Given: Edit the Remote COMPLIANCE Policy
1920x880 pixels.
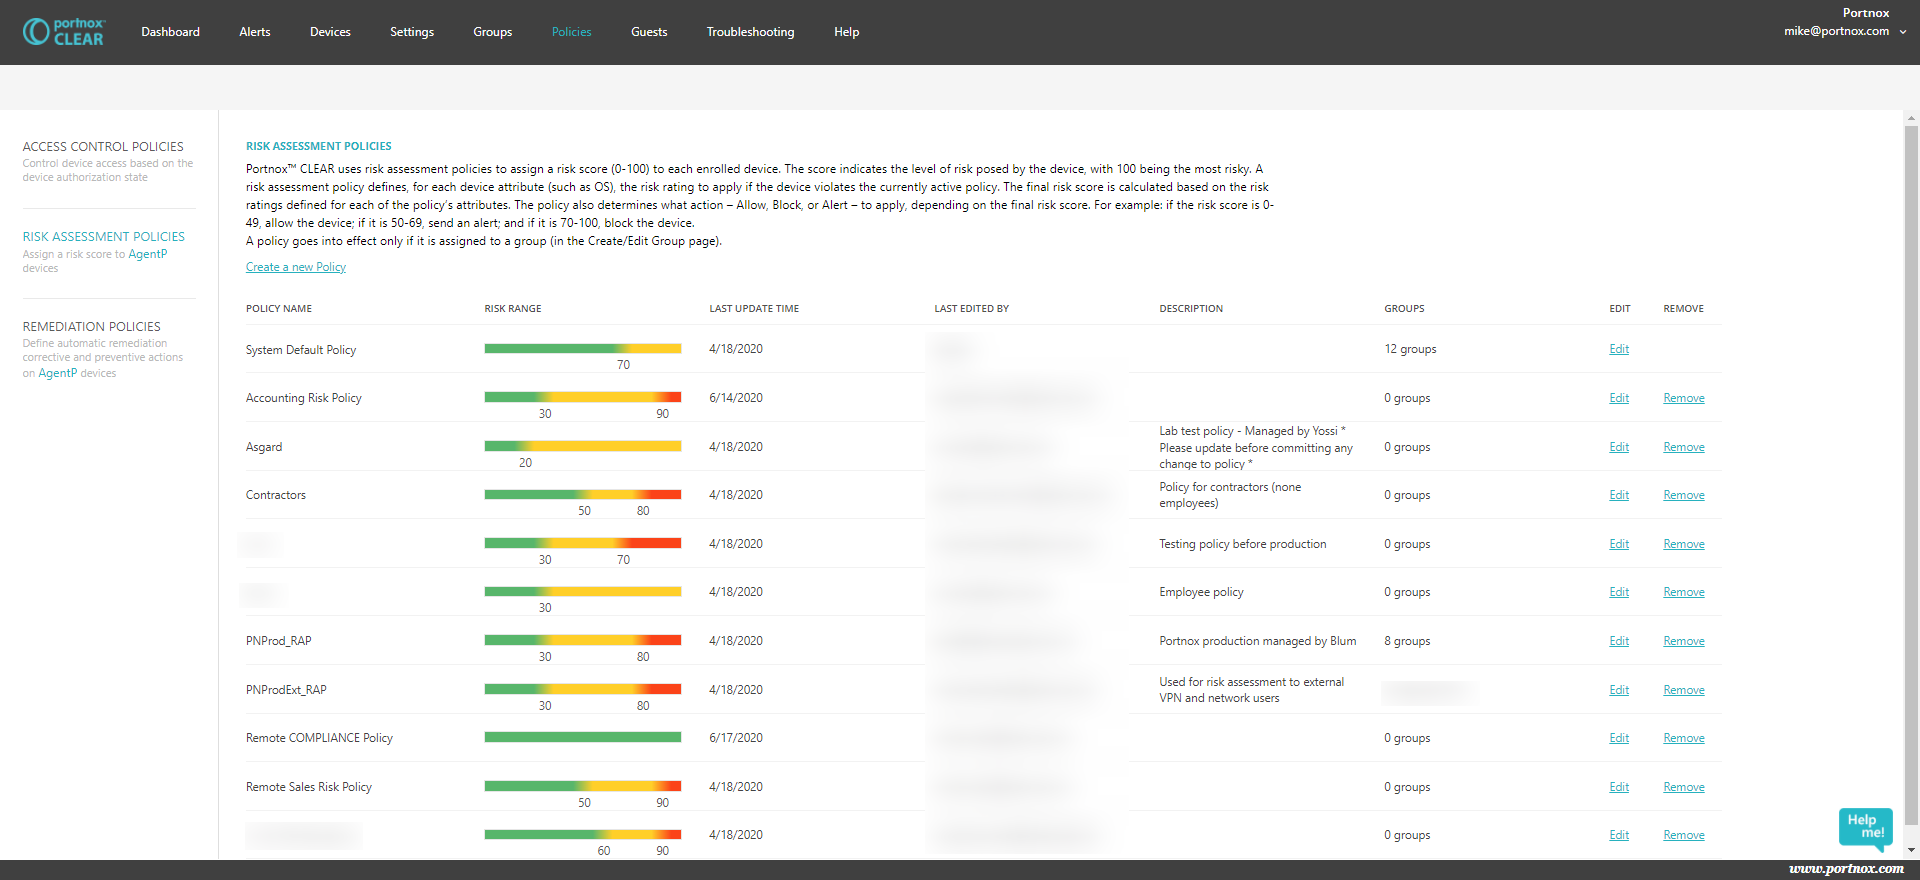Looking at the screenshot, I should pos(1619,738).
